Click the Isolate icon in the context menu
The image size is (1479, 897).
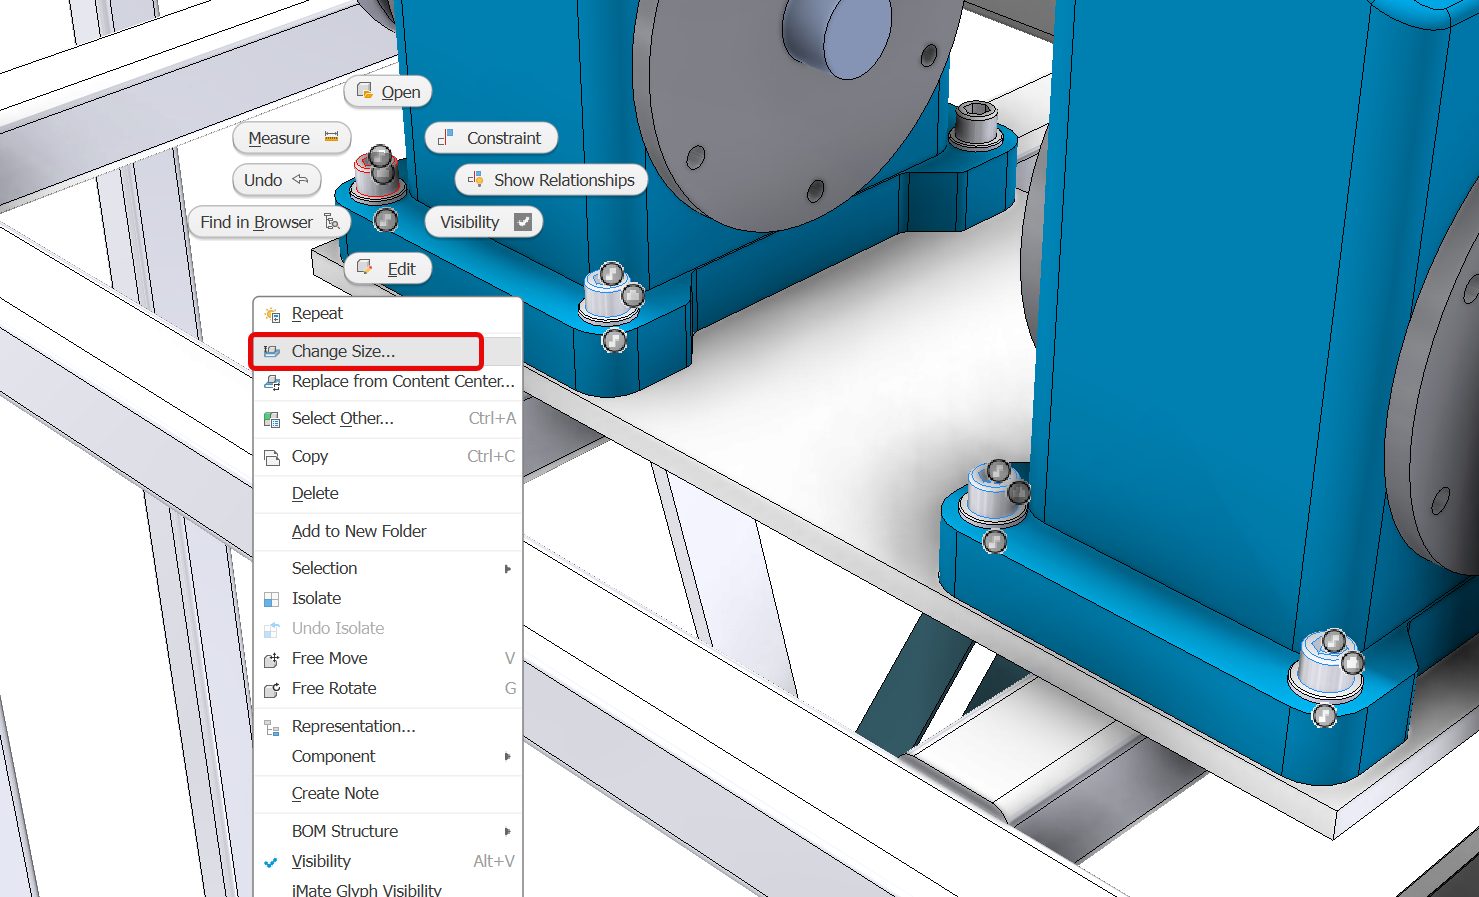(271, 598)
